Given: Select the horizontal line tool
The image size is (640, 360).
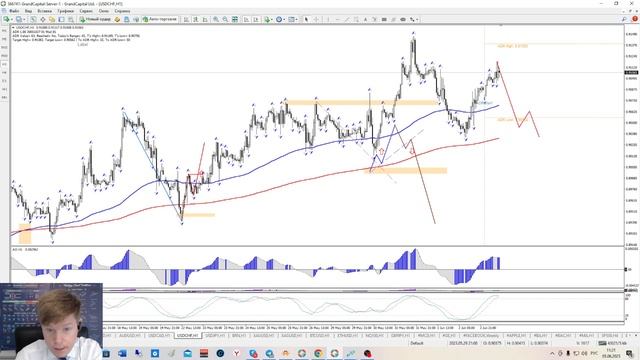Looking at the screenshot, I should [x=337, y=19].
